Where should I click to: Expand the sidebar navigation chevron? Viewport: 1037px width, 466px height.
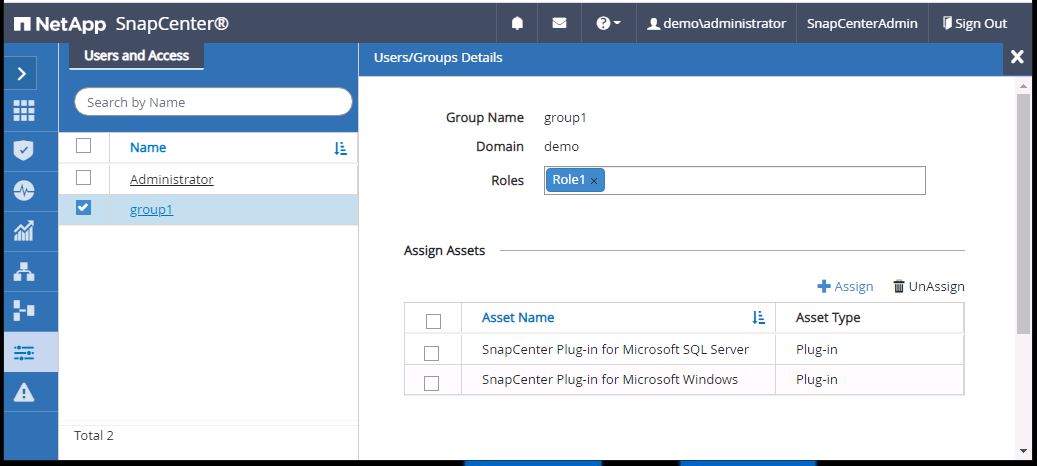[x=23, y=73]
